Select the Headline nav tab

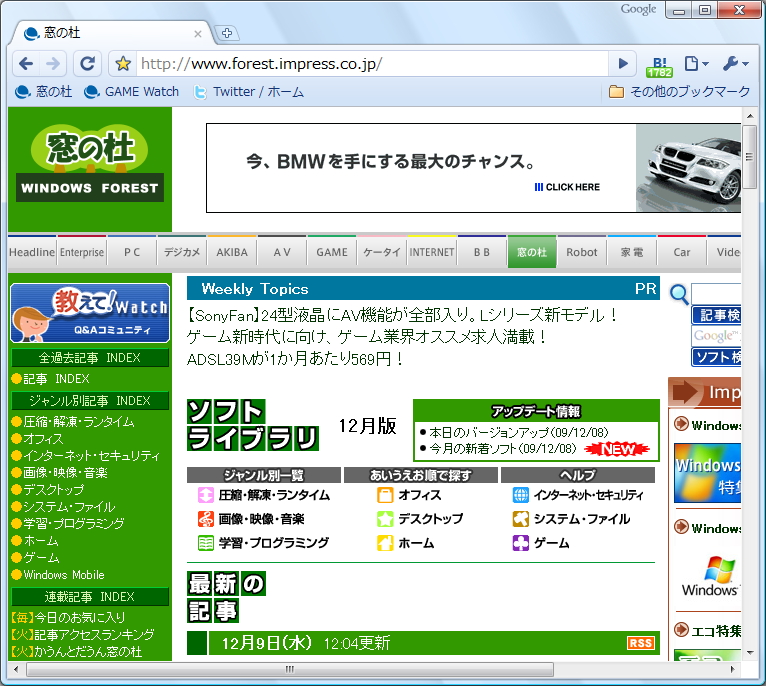click(32, 252)
